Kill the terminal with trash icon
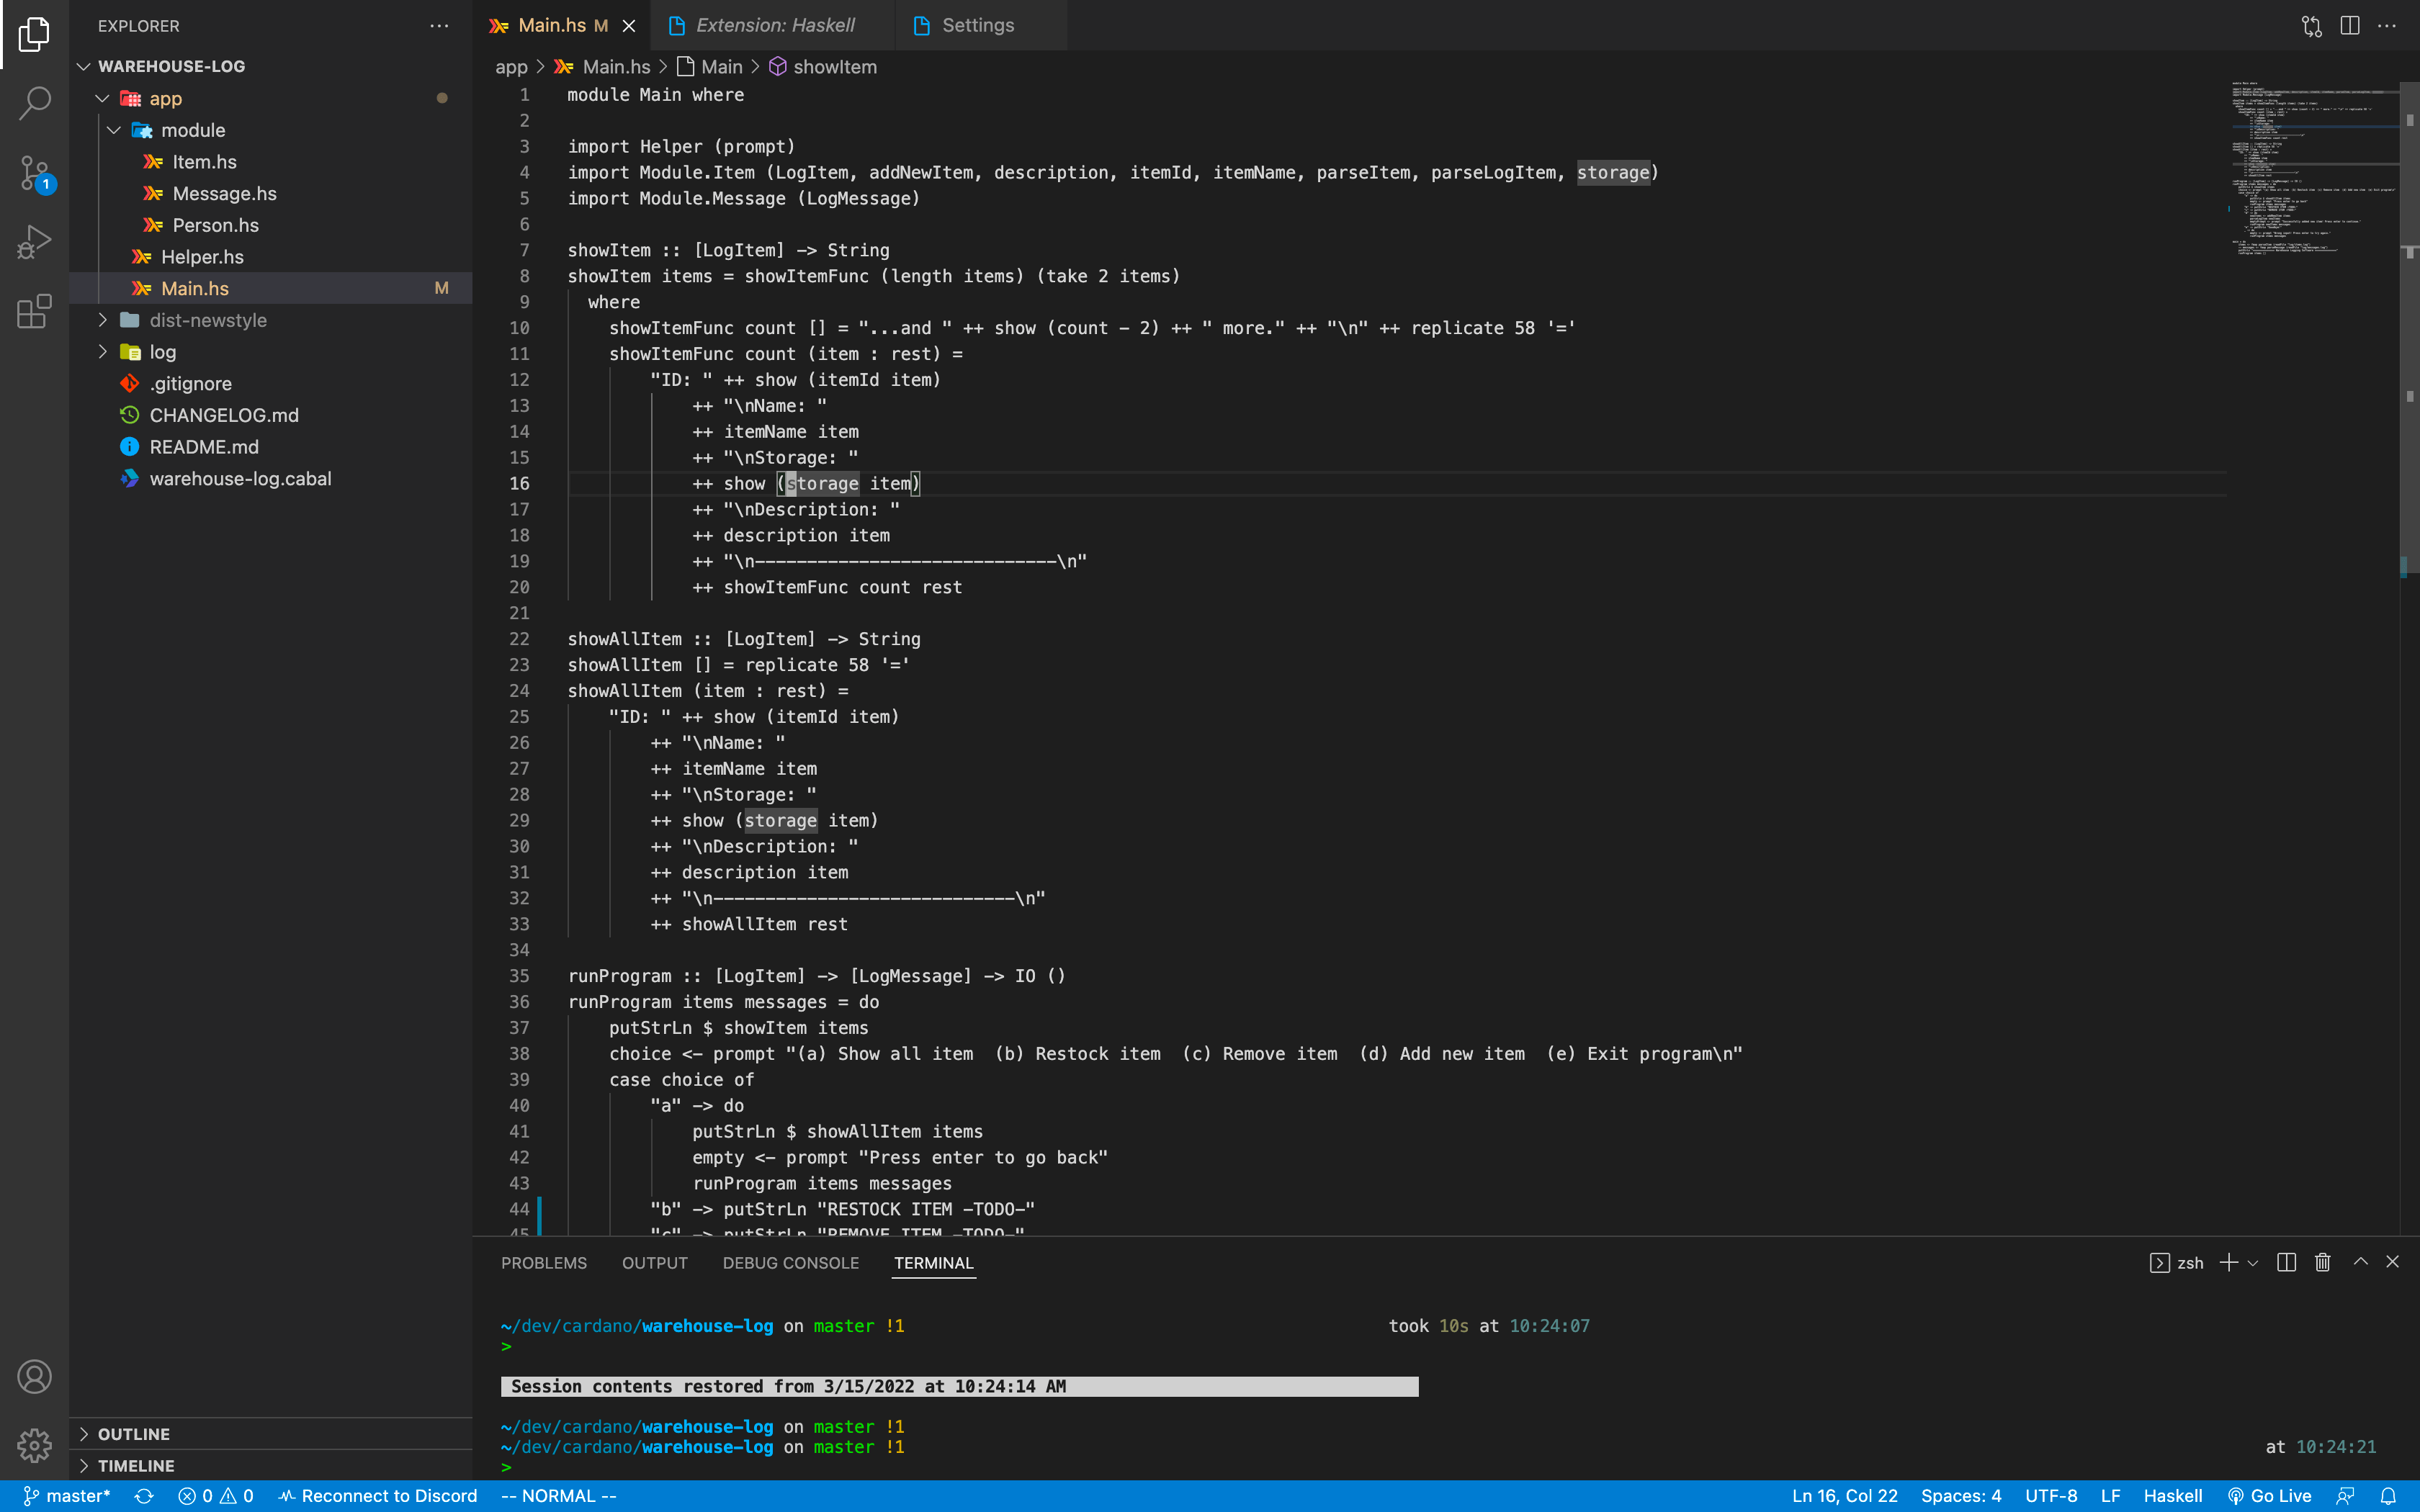 coord(2322,1262)
